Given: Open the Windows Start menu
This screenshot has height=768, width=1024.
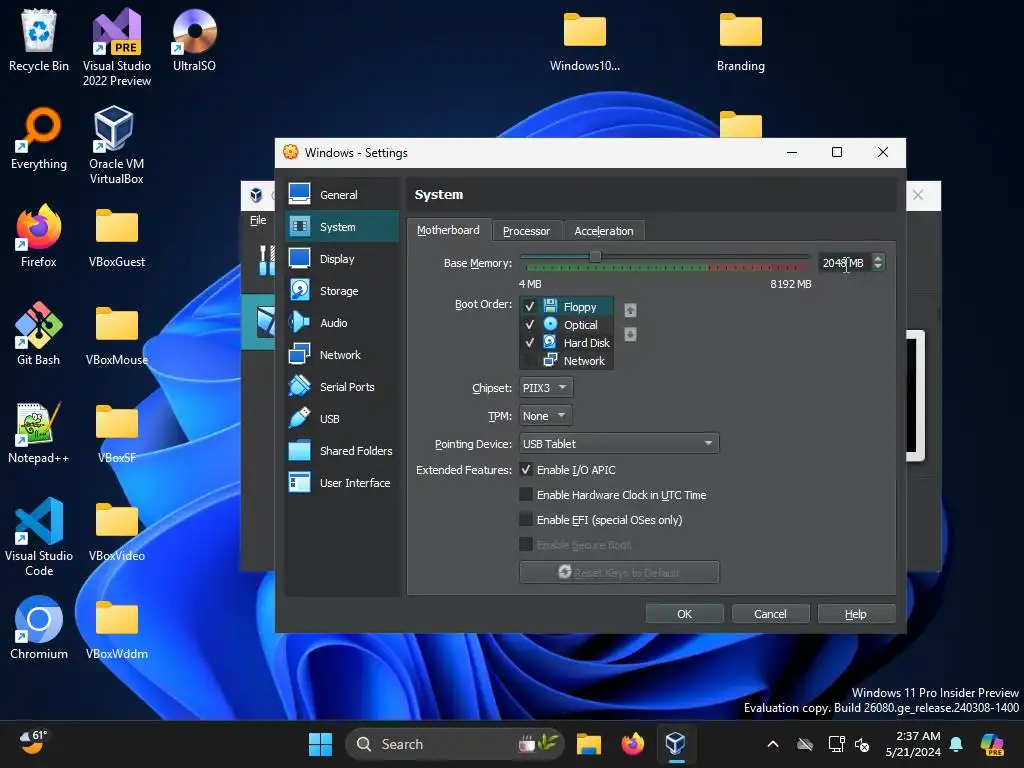Looking at the screenshot, I should (x=320, y=744).
